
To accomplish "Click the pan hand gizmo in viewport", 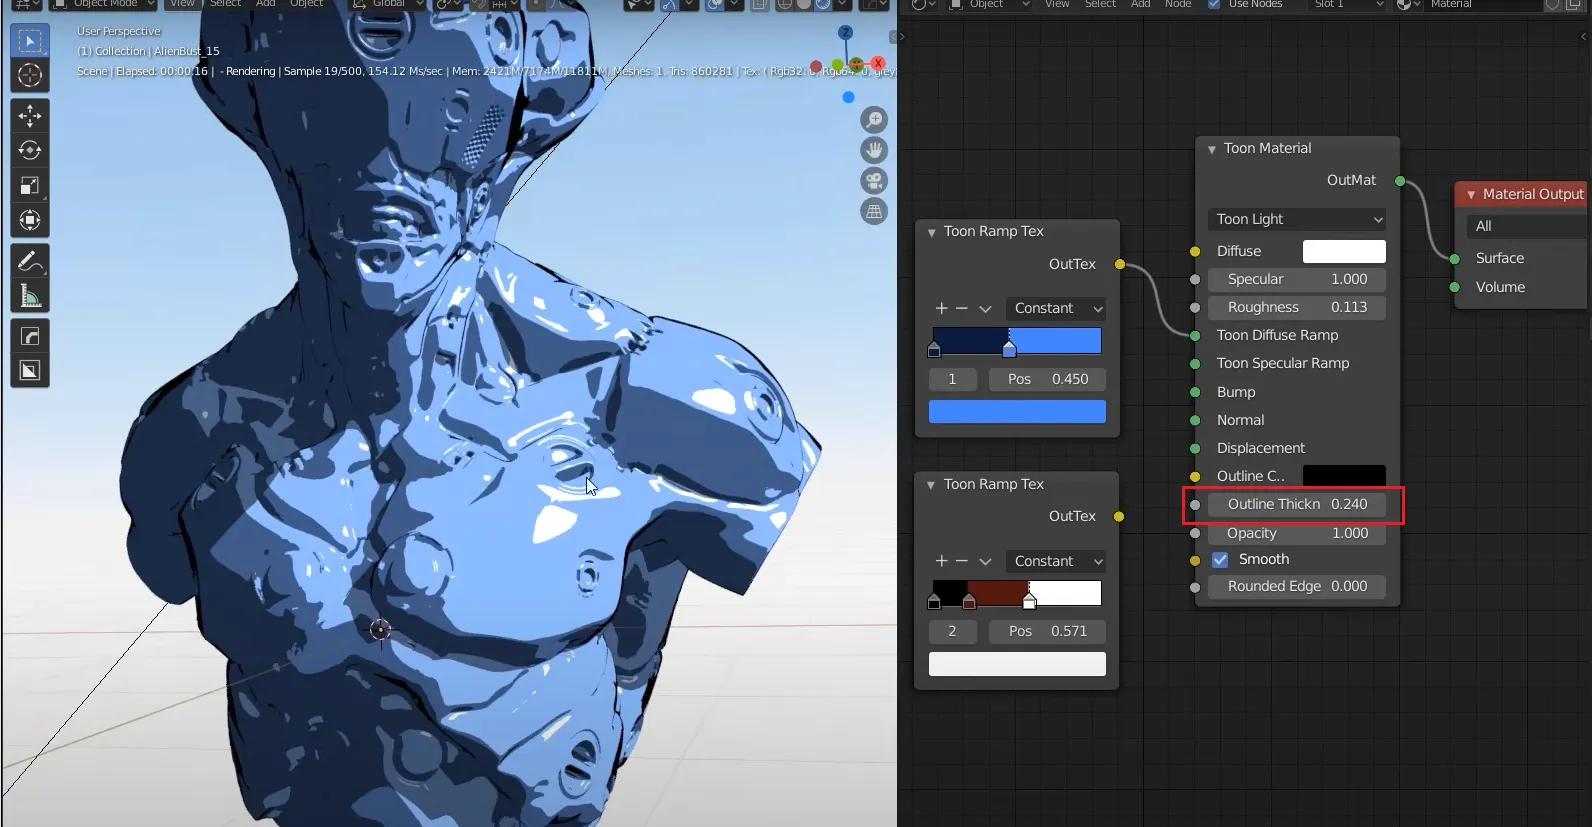I will coord(874,150).
